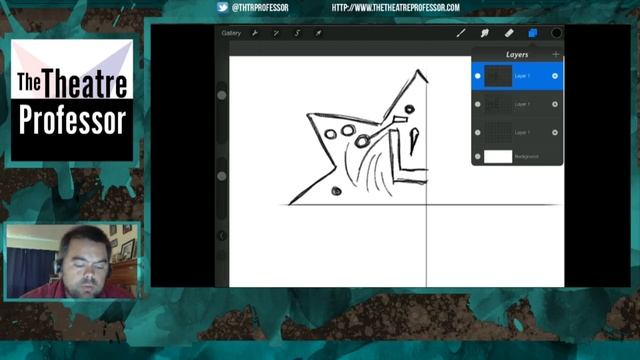
Task: Click the @THTRPROFESSOR Twitter handle
Action: click(x=260, y=7)
